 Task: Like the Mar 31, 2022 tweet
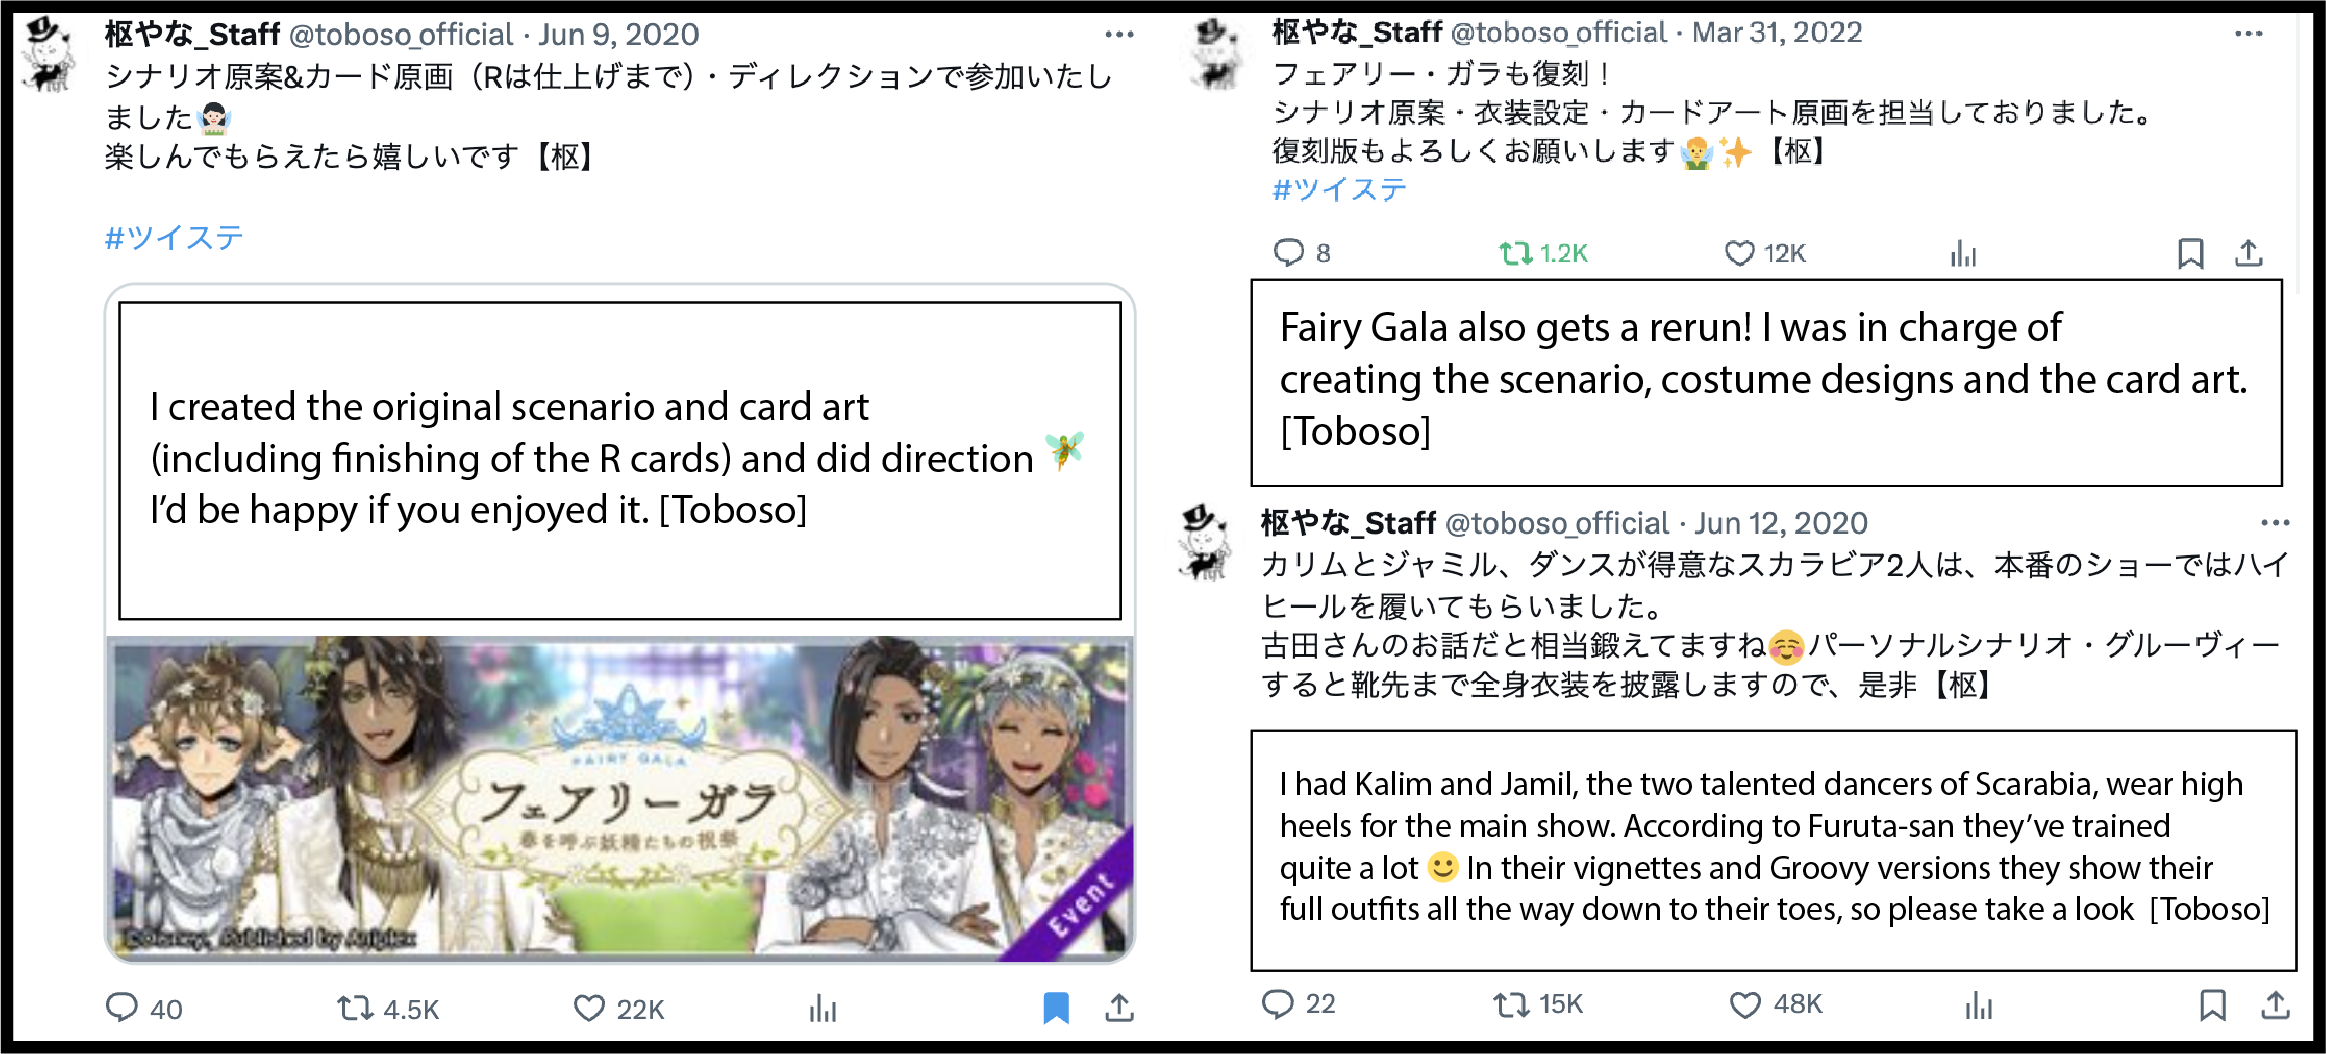[1740, 253]
